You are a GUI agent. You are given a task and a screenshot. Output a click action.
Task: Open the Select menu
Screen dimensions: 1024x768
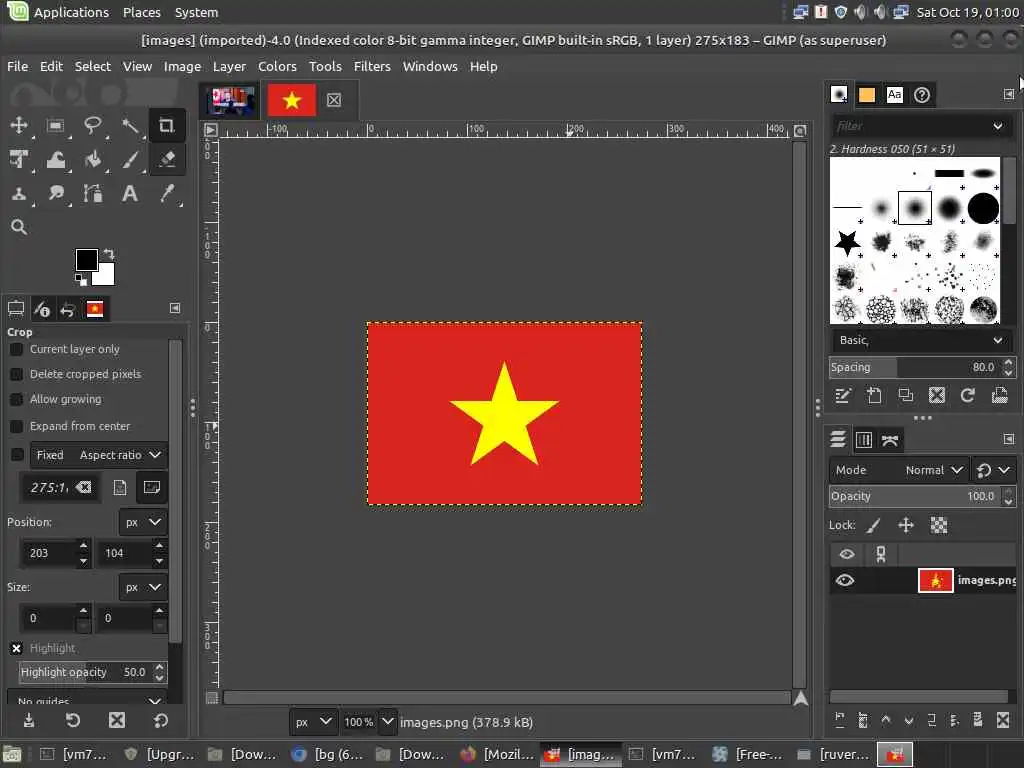93,67
